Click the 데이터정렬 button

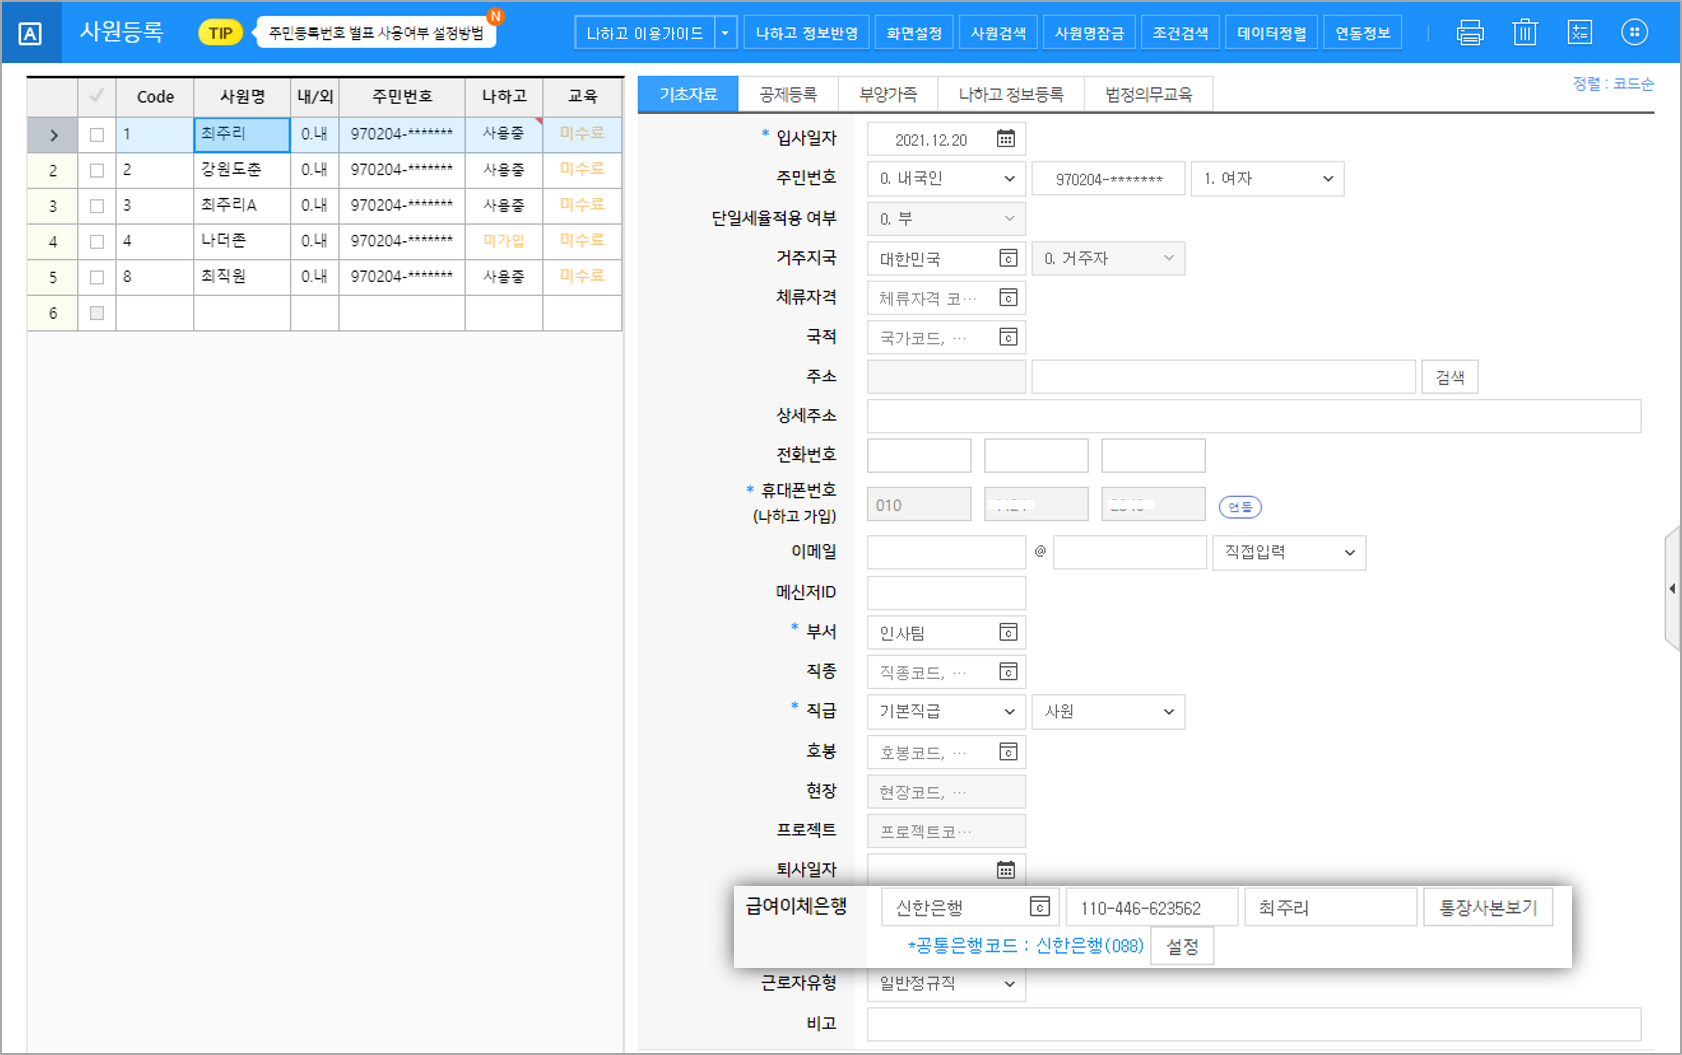tap(1271, 33)
